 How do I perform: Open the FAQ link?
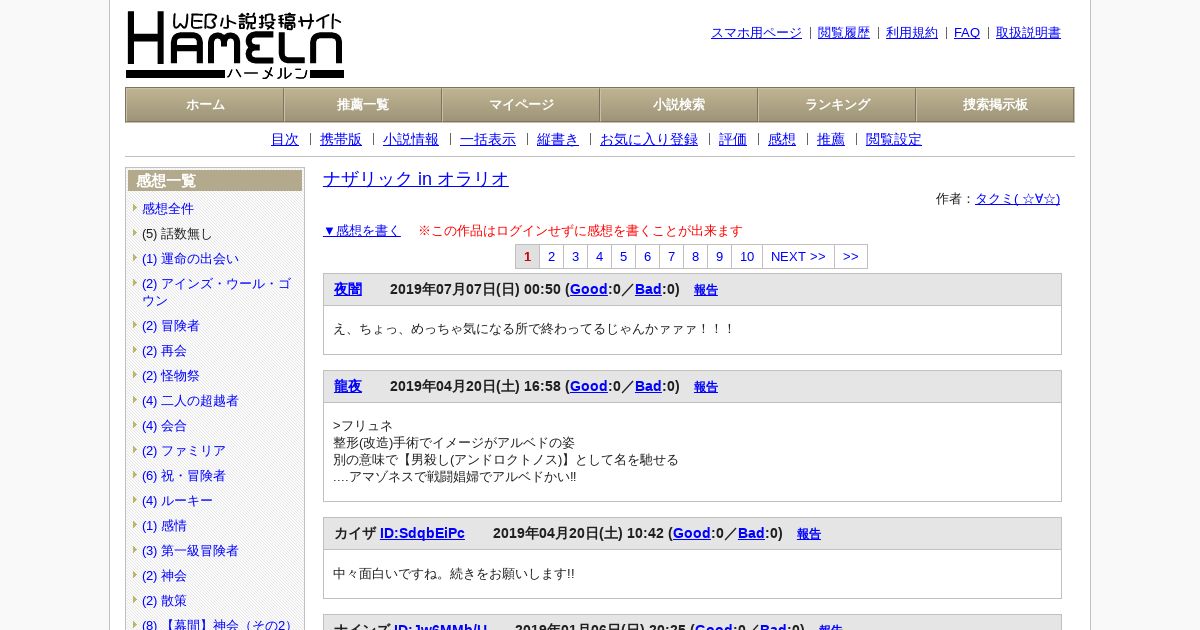967,33
